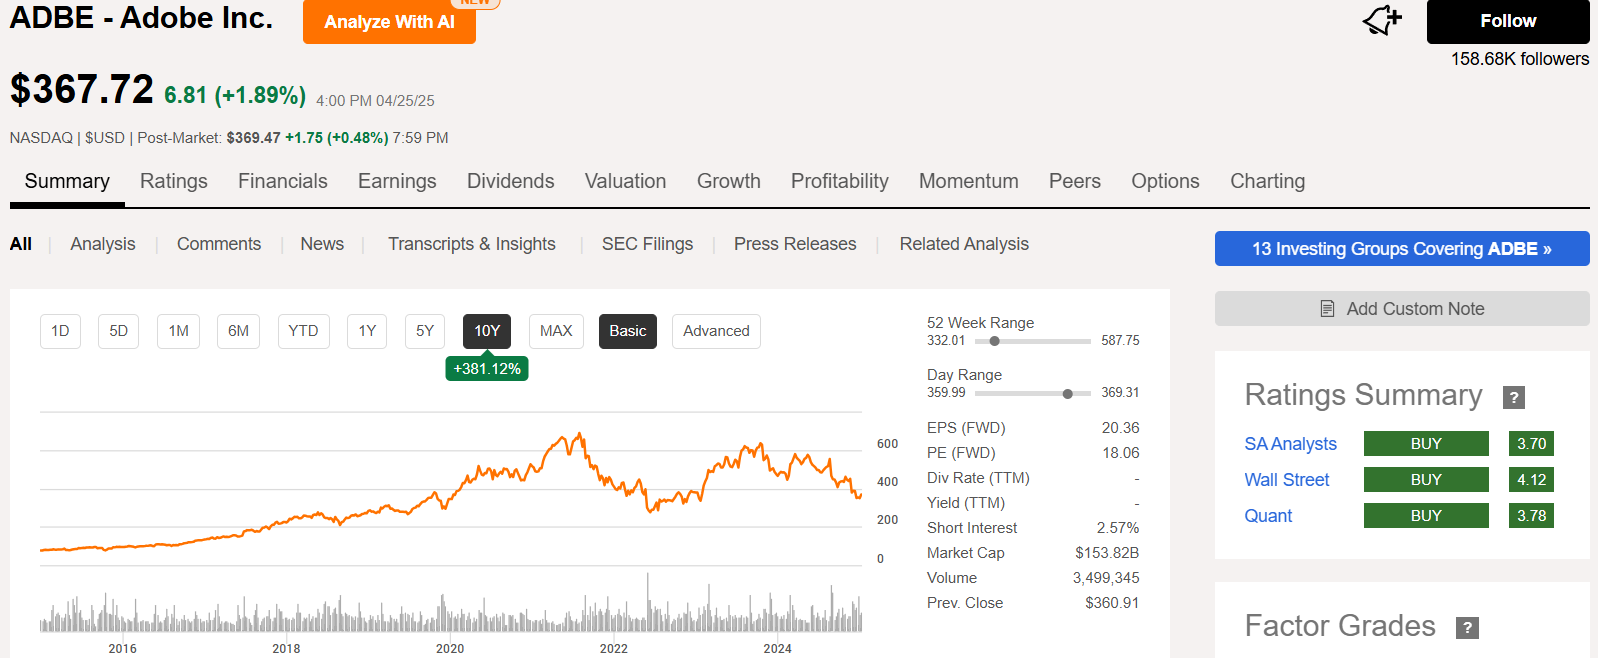Open the Factor Grades help question mark
This screenshot has height=658, width=1598.
1467,628
